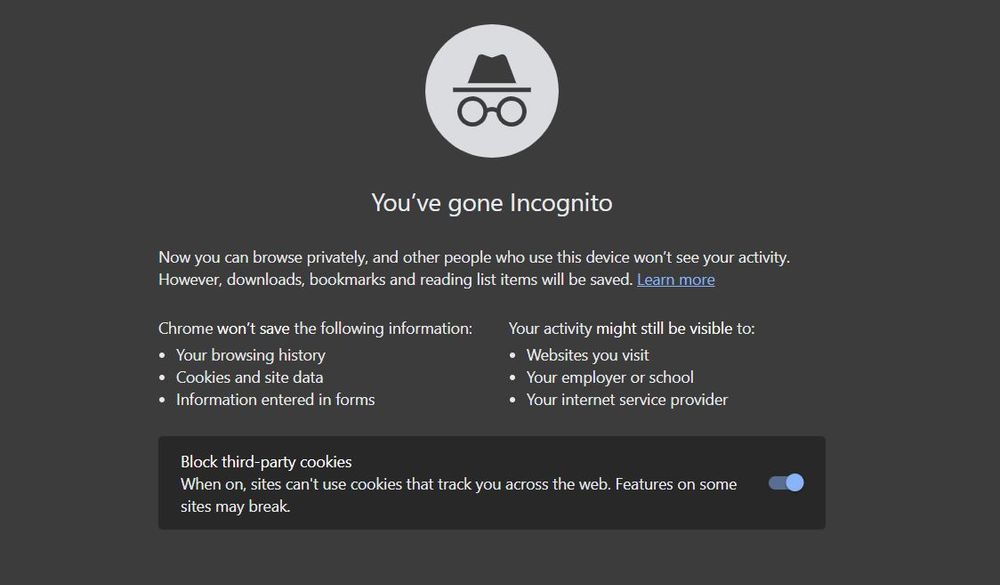Click empty background below the cookies card
The image size is (1000, 585).
(492, 558)
